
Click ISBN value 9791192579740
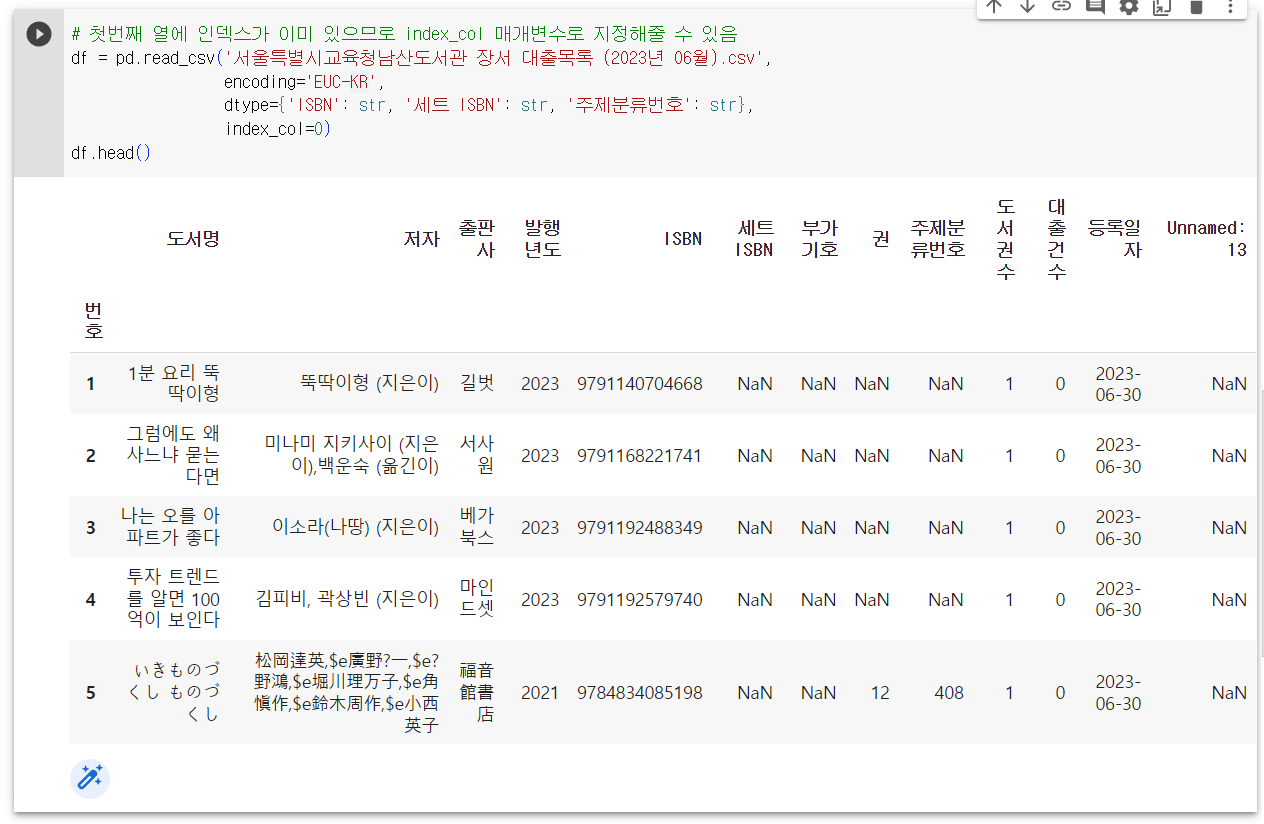pyautogui.click(x=640, y=600)
